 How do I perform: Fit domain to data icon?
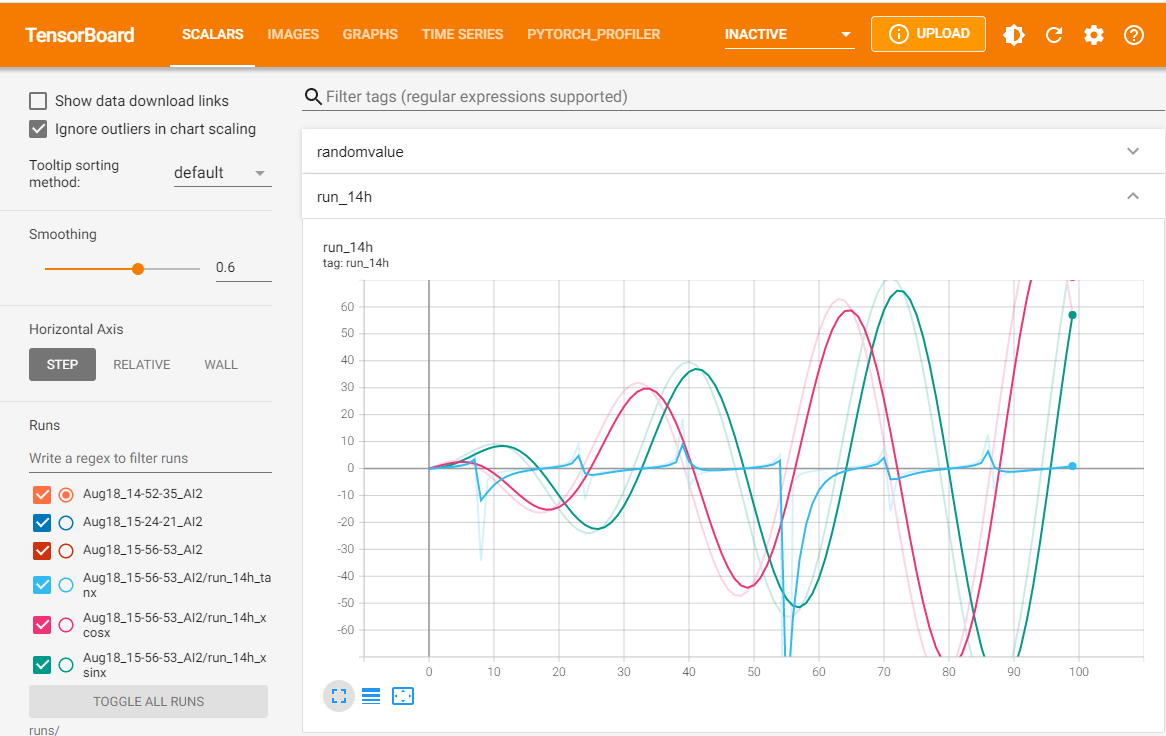coord(403,696)
